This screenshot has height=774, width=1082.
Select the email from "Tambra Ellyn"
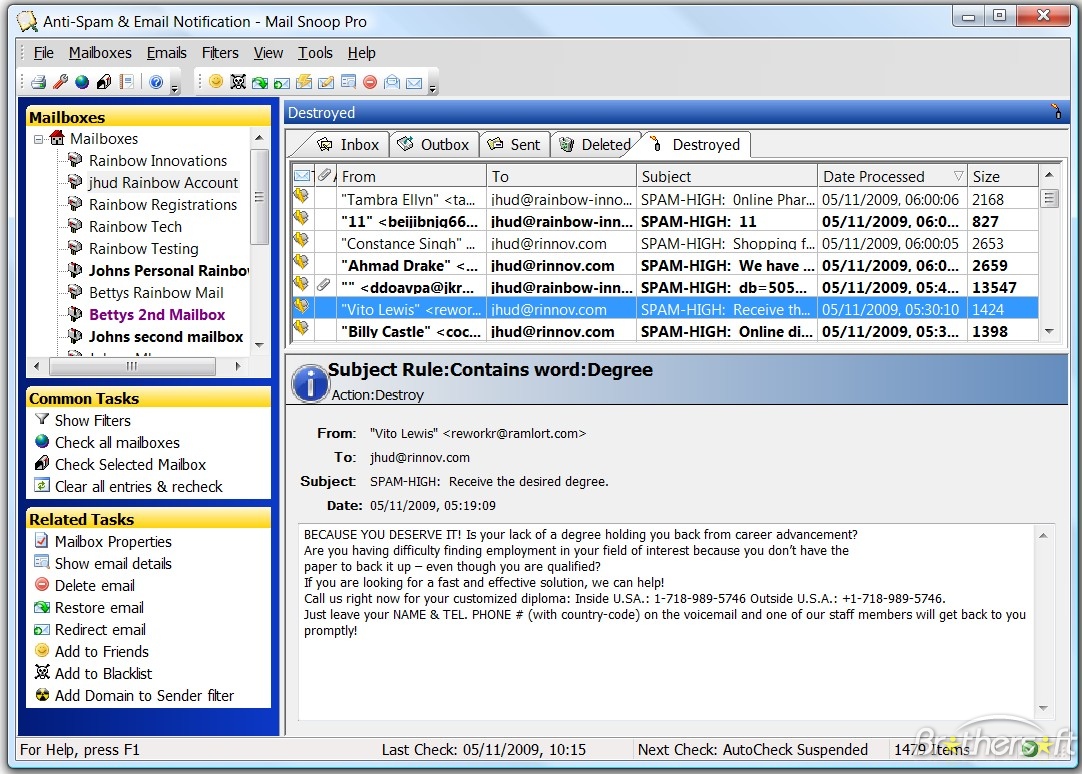pos(665,200)
